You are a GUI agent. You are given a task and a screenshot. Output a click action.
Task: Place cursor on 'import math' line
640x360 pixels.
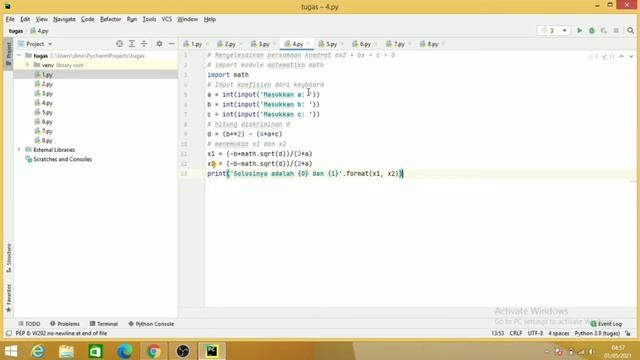[x=228, y=75]
